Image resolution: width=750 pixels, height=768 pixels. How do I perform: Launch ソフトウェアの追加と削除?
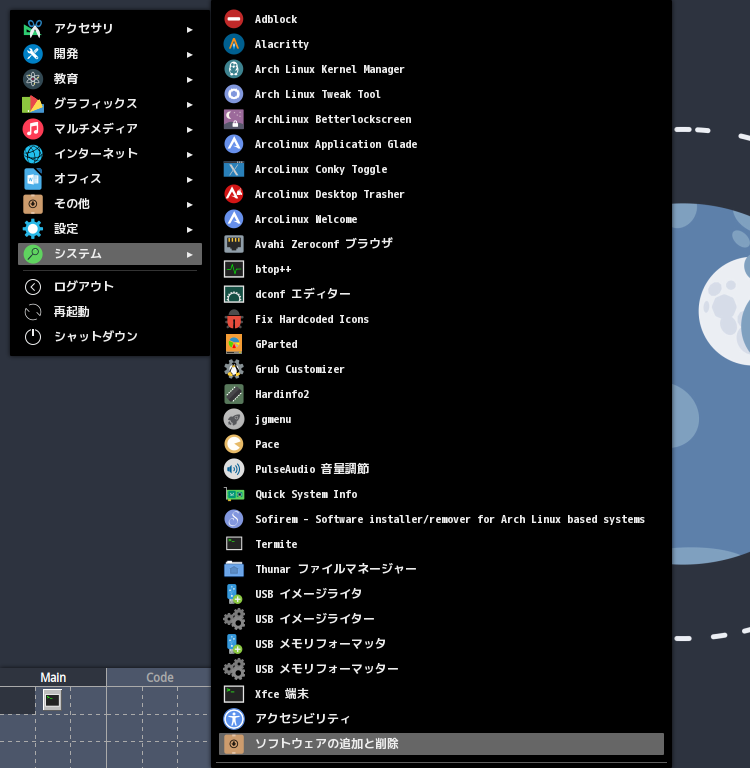coord(441,744)
